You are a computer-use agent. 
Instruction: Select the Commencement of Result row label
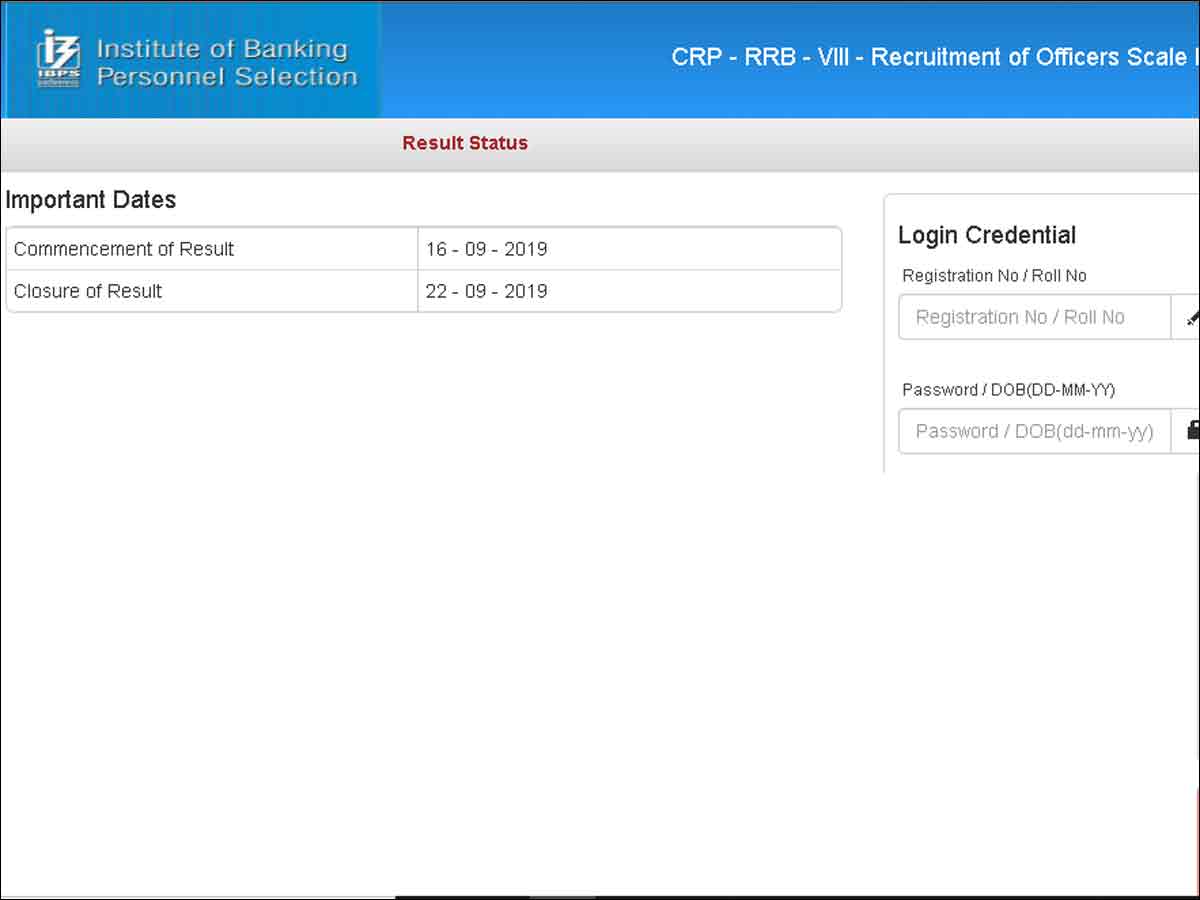124,249
